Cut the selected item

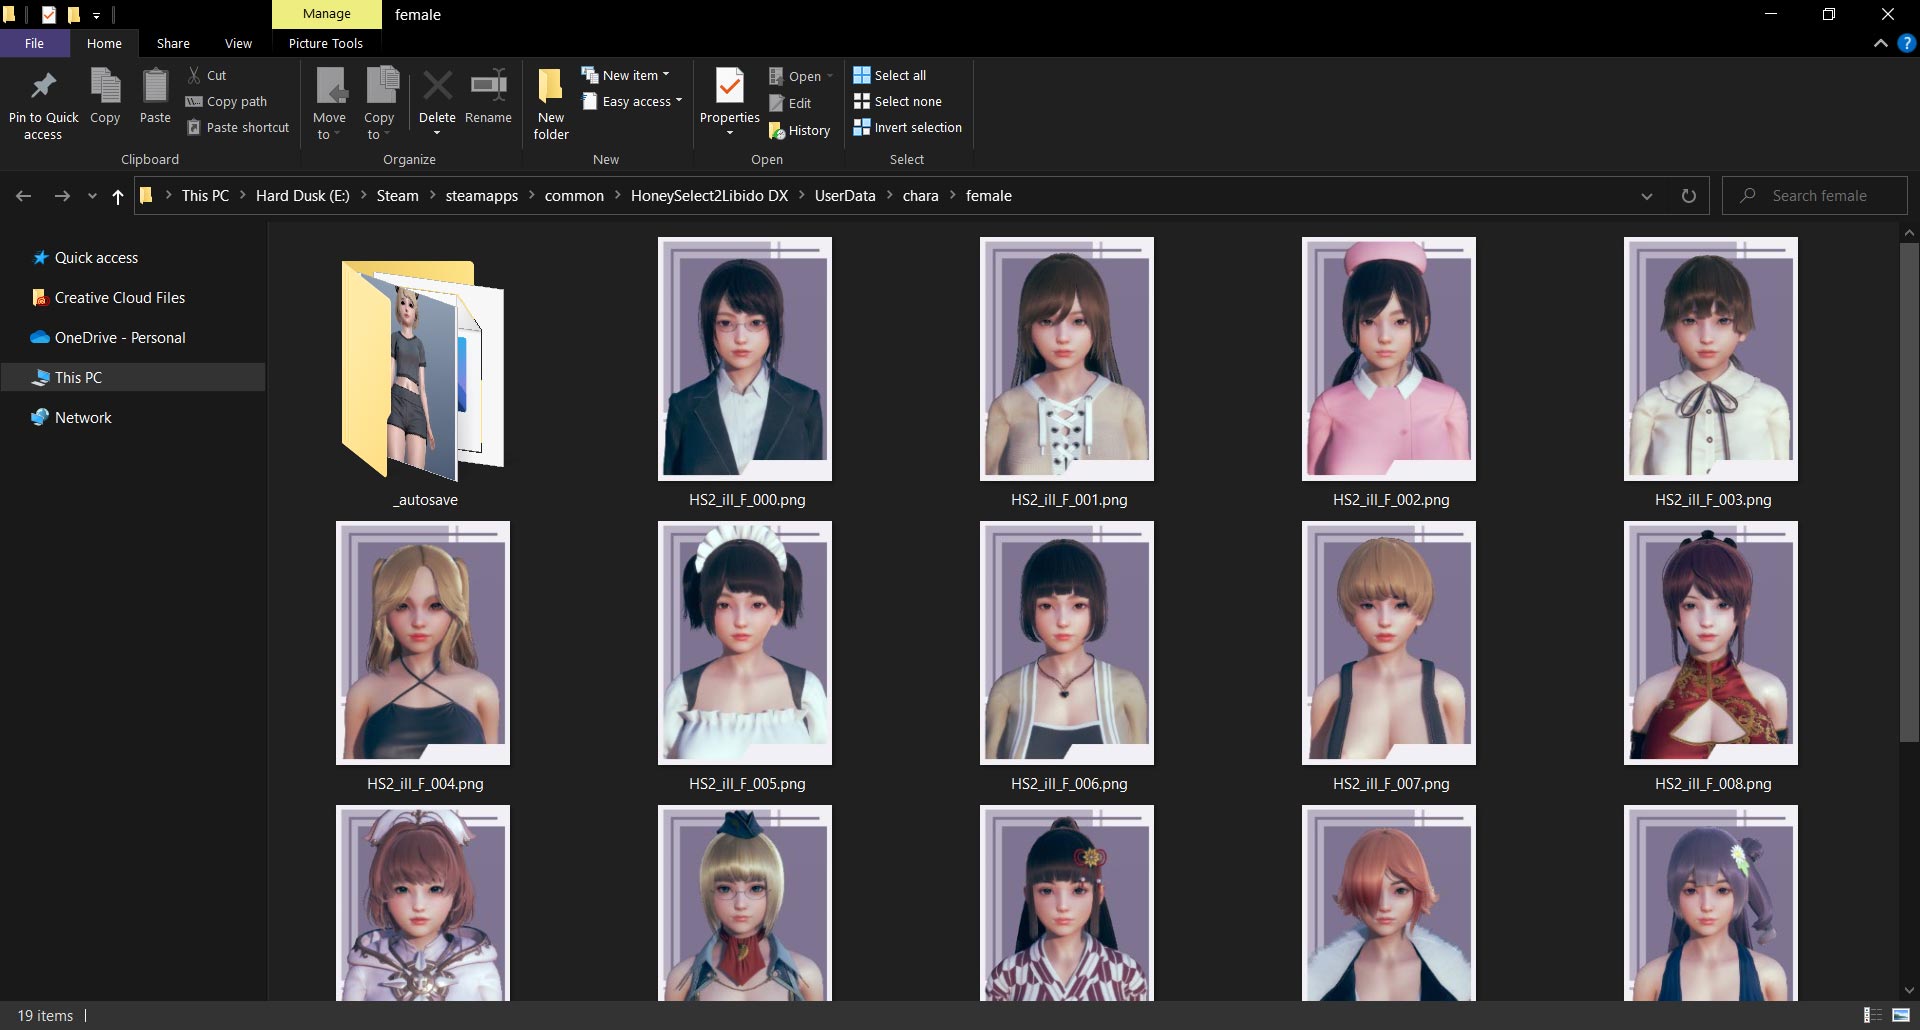[x=207, y=75]
